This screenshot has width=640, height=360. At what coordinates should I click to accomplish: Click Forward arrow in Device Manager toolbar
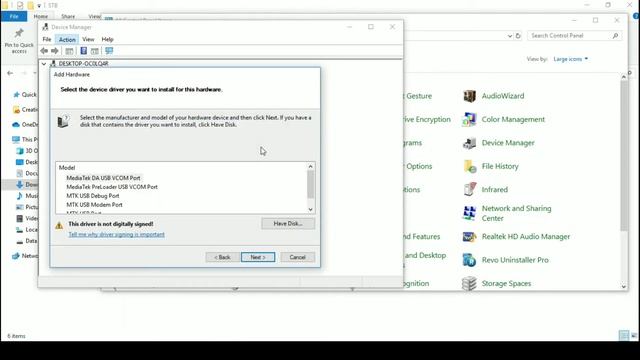pyautogui.click(x=55, y=51)
